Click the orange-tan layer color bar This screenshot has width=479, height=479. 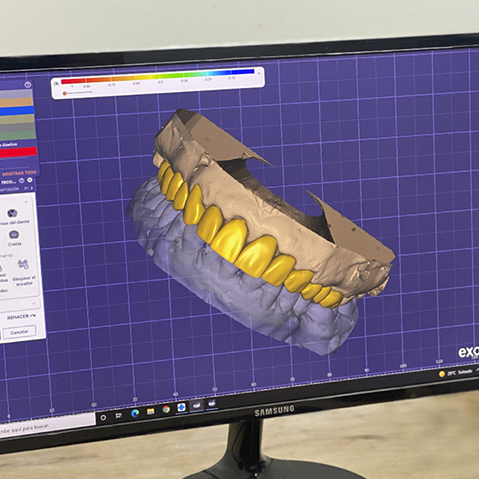click(17, 102)
